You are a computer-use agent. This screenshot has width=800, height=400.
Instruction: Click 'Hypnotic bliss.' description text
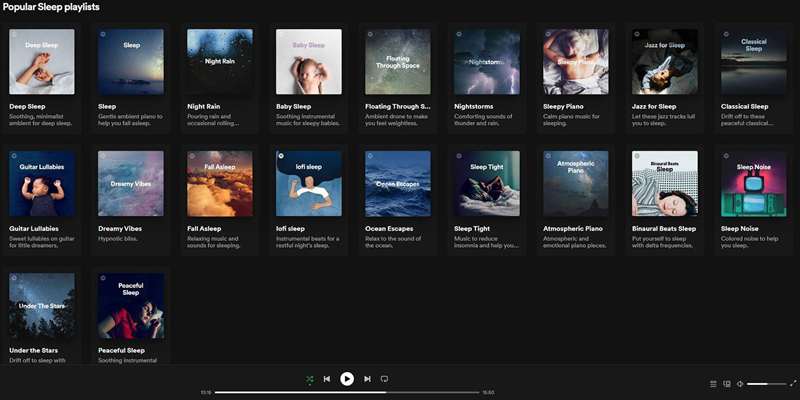[118, 238]
